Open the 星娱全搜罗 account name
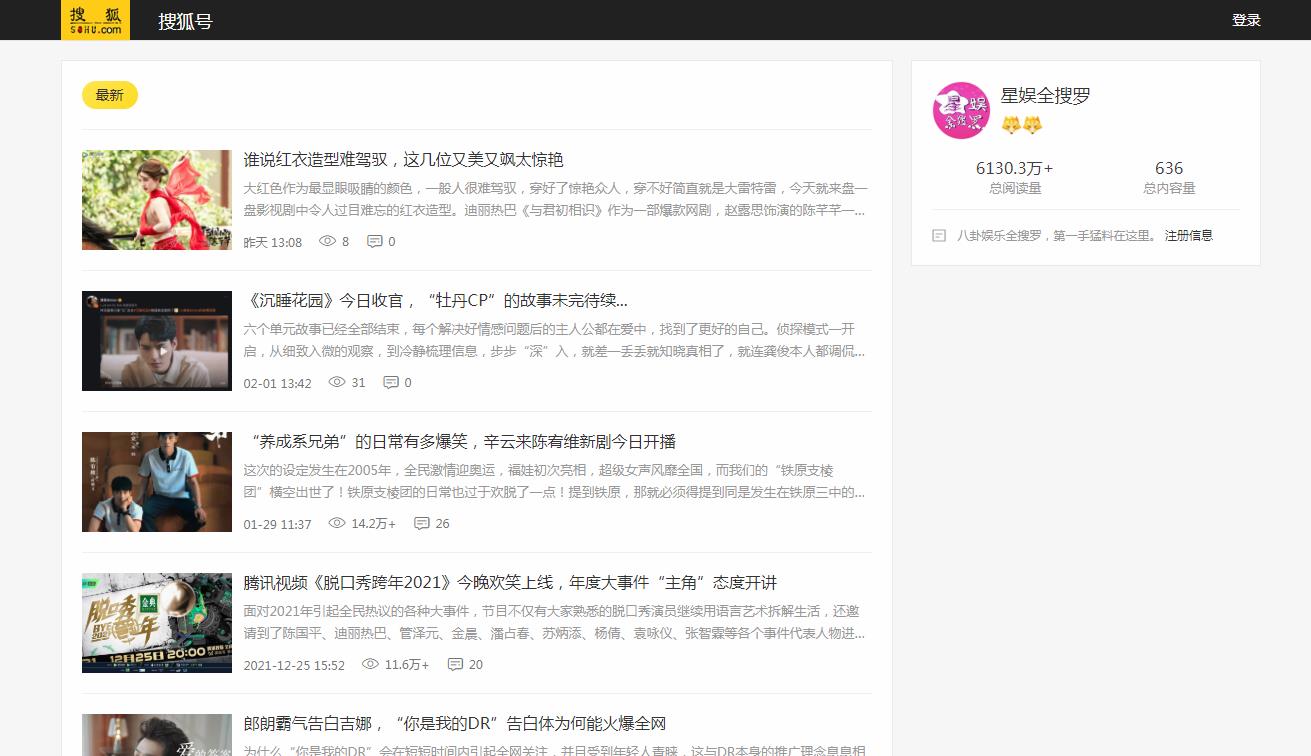Screen dimensions: 1311x756 (x=1045, y=96)
